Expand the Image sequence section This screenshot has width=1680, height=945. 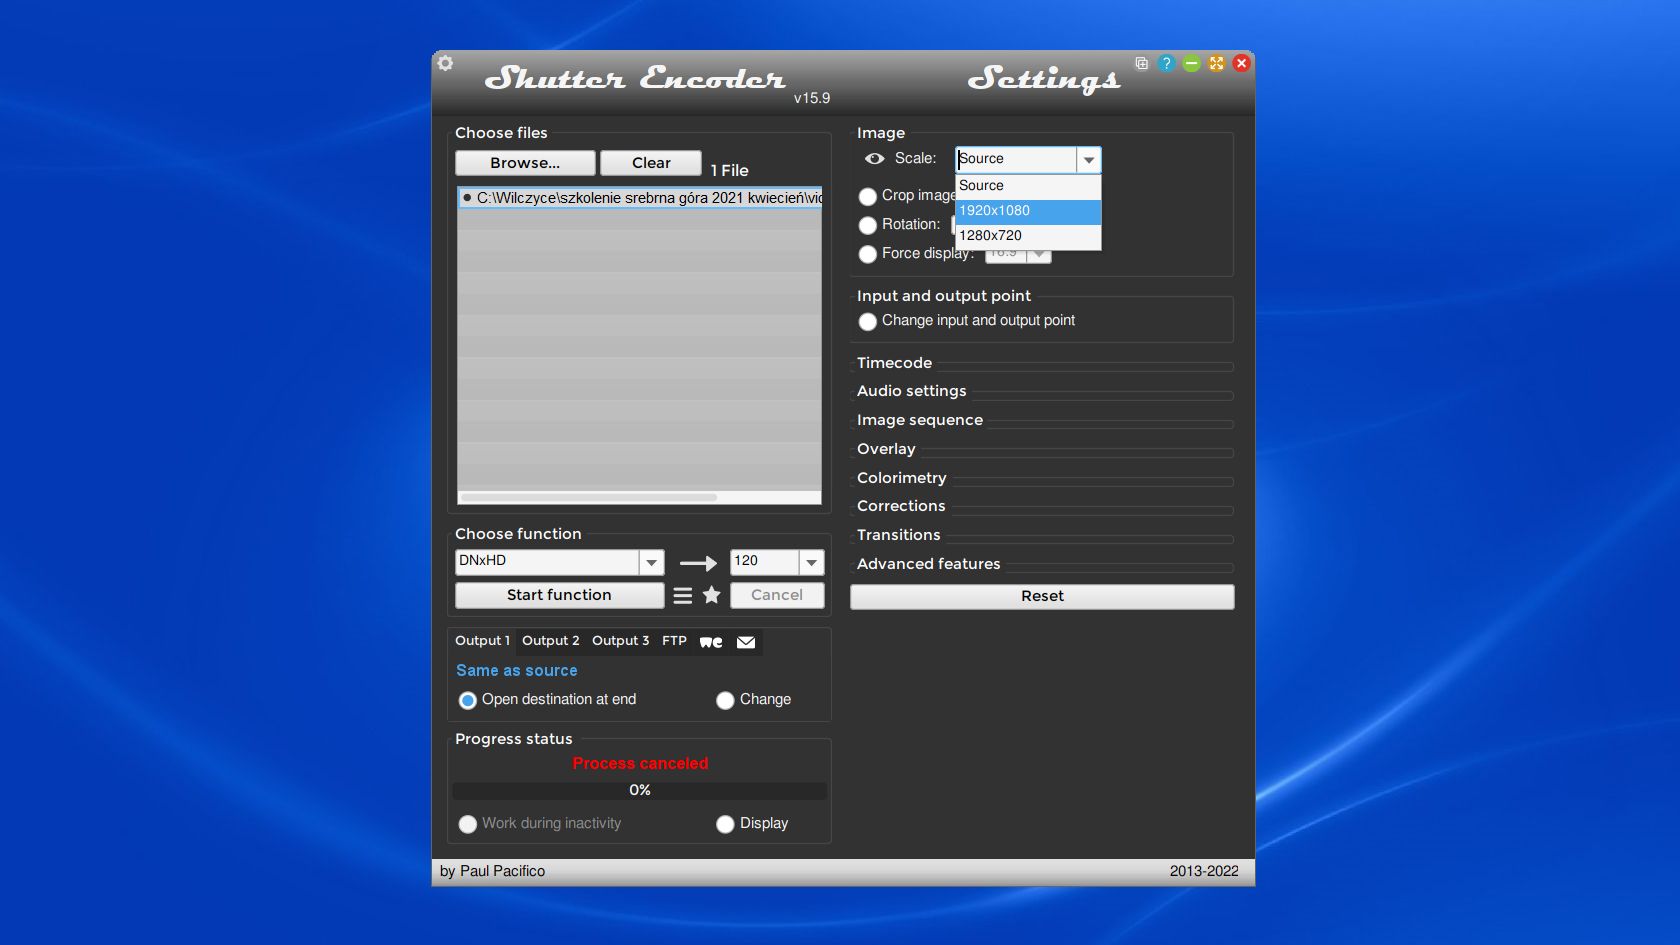(x=919, y=420)
